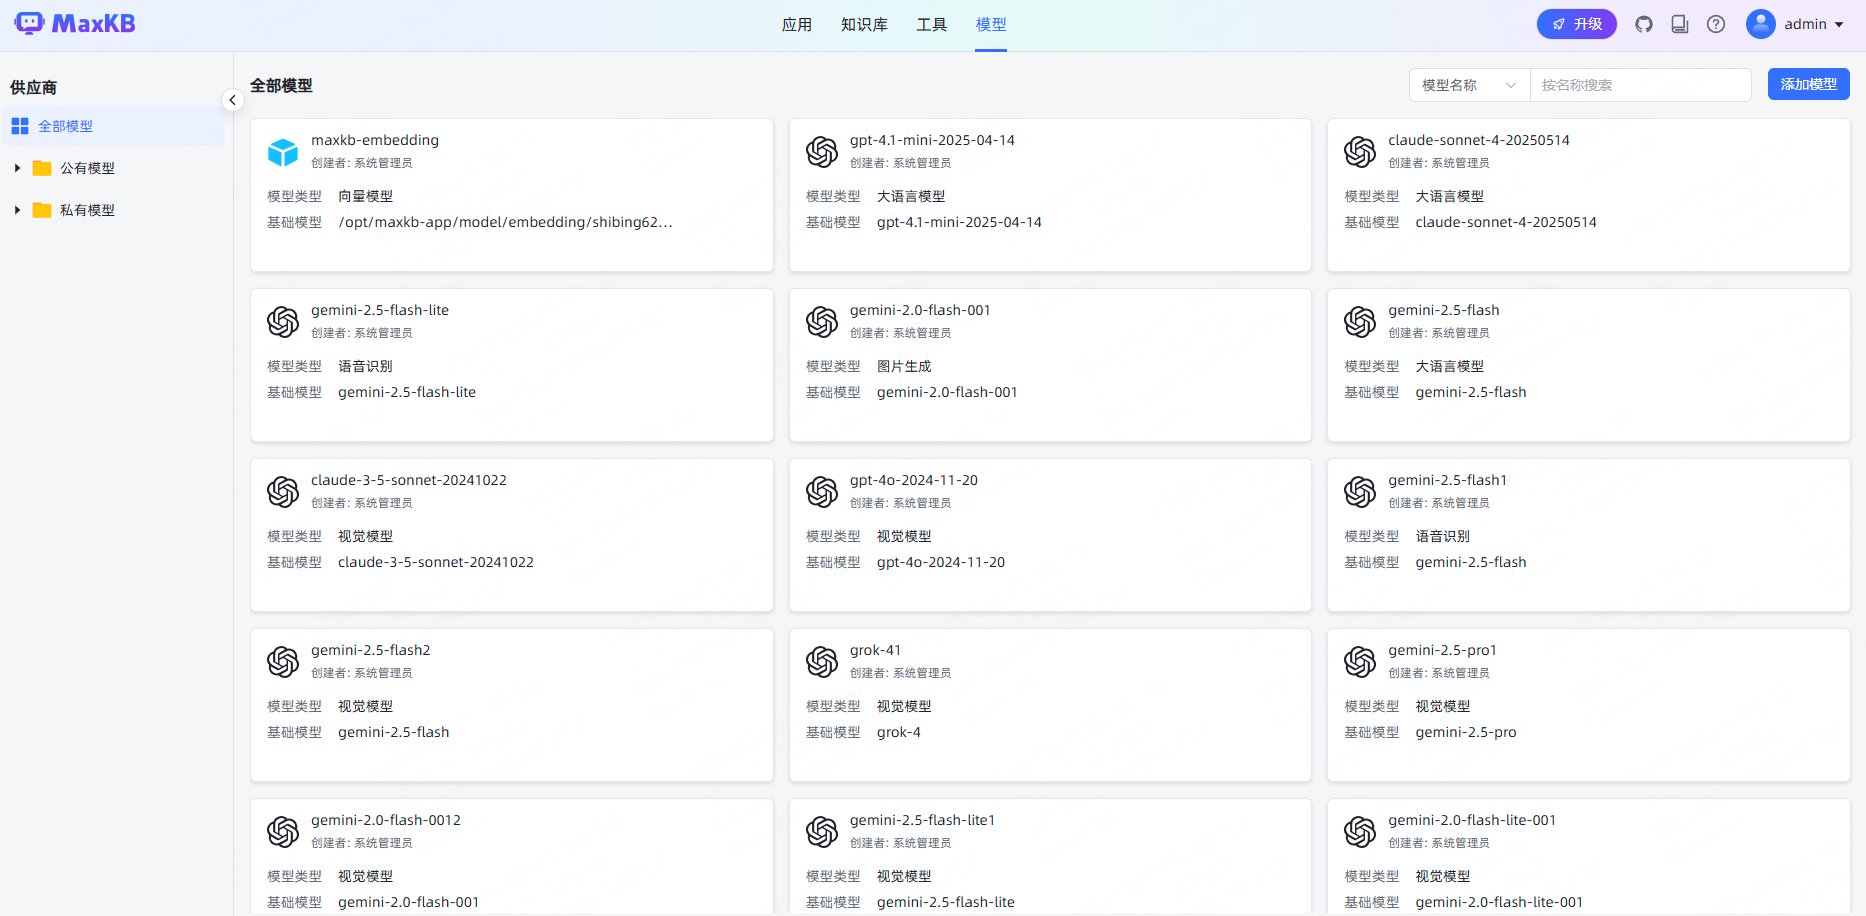Click the gemini-2.5-flash-lite card icon

click(283, 322)
